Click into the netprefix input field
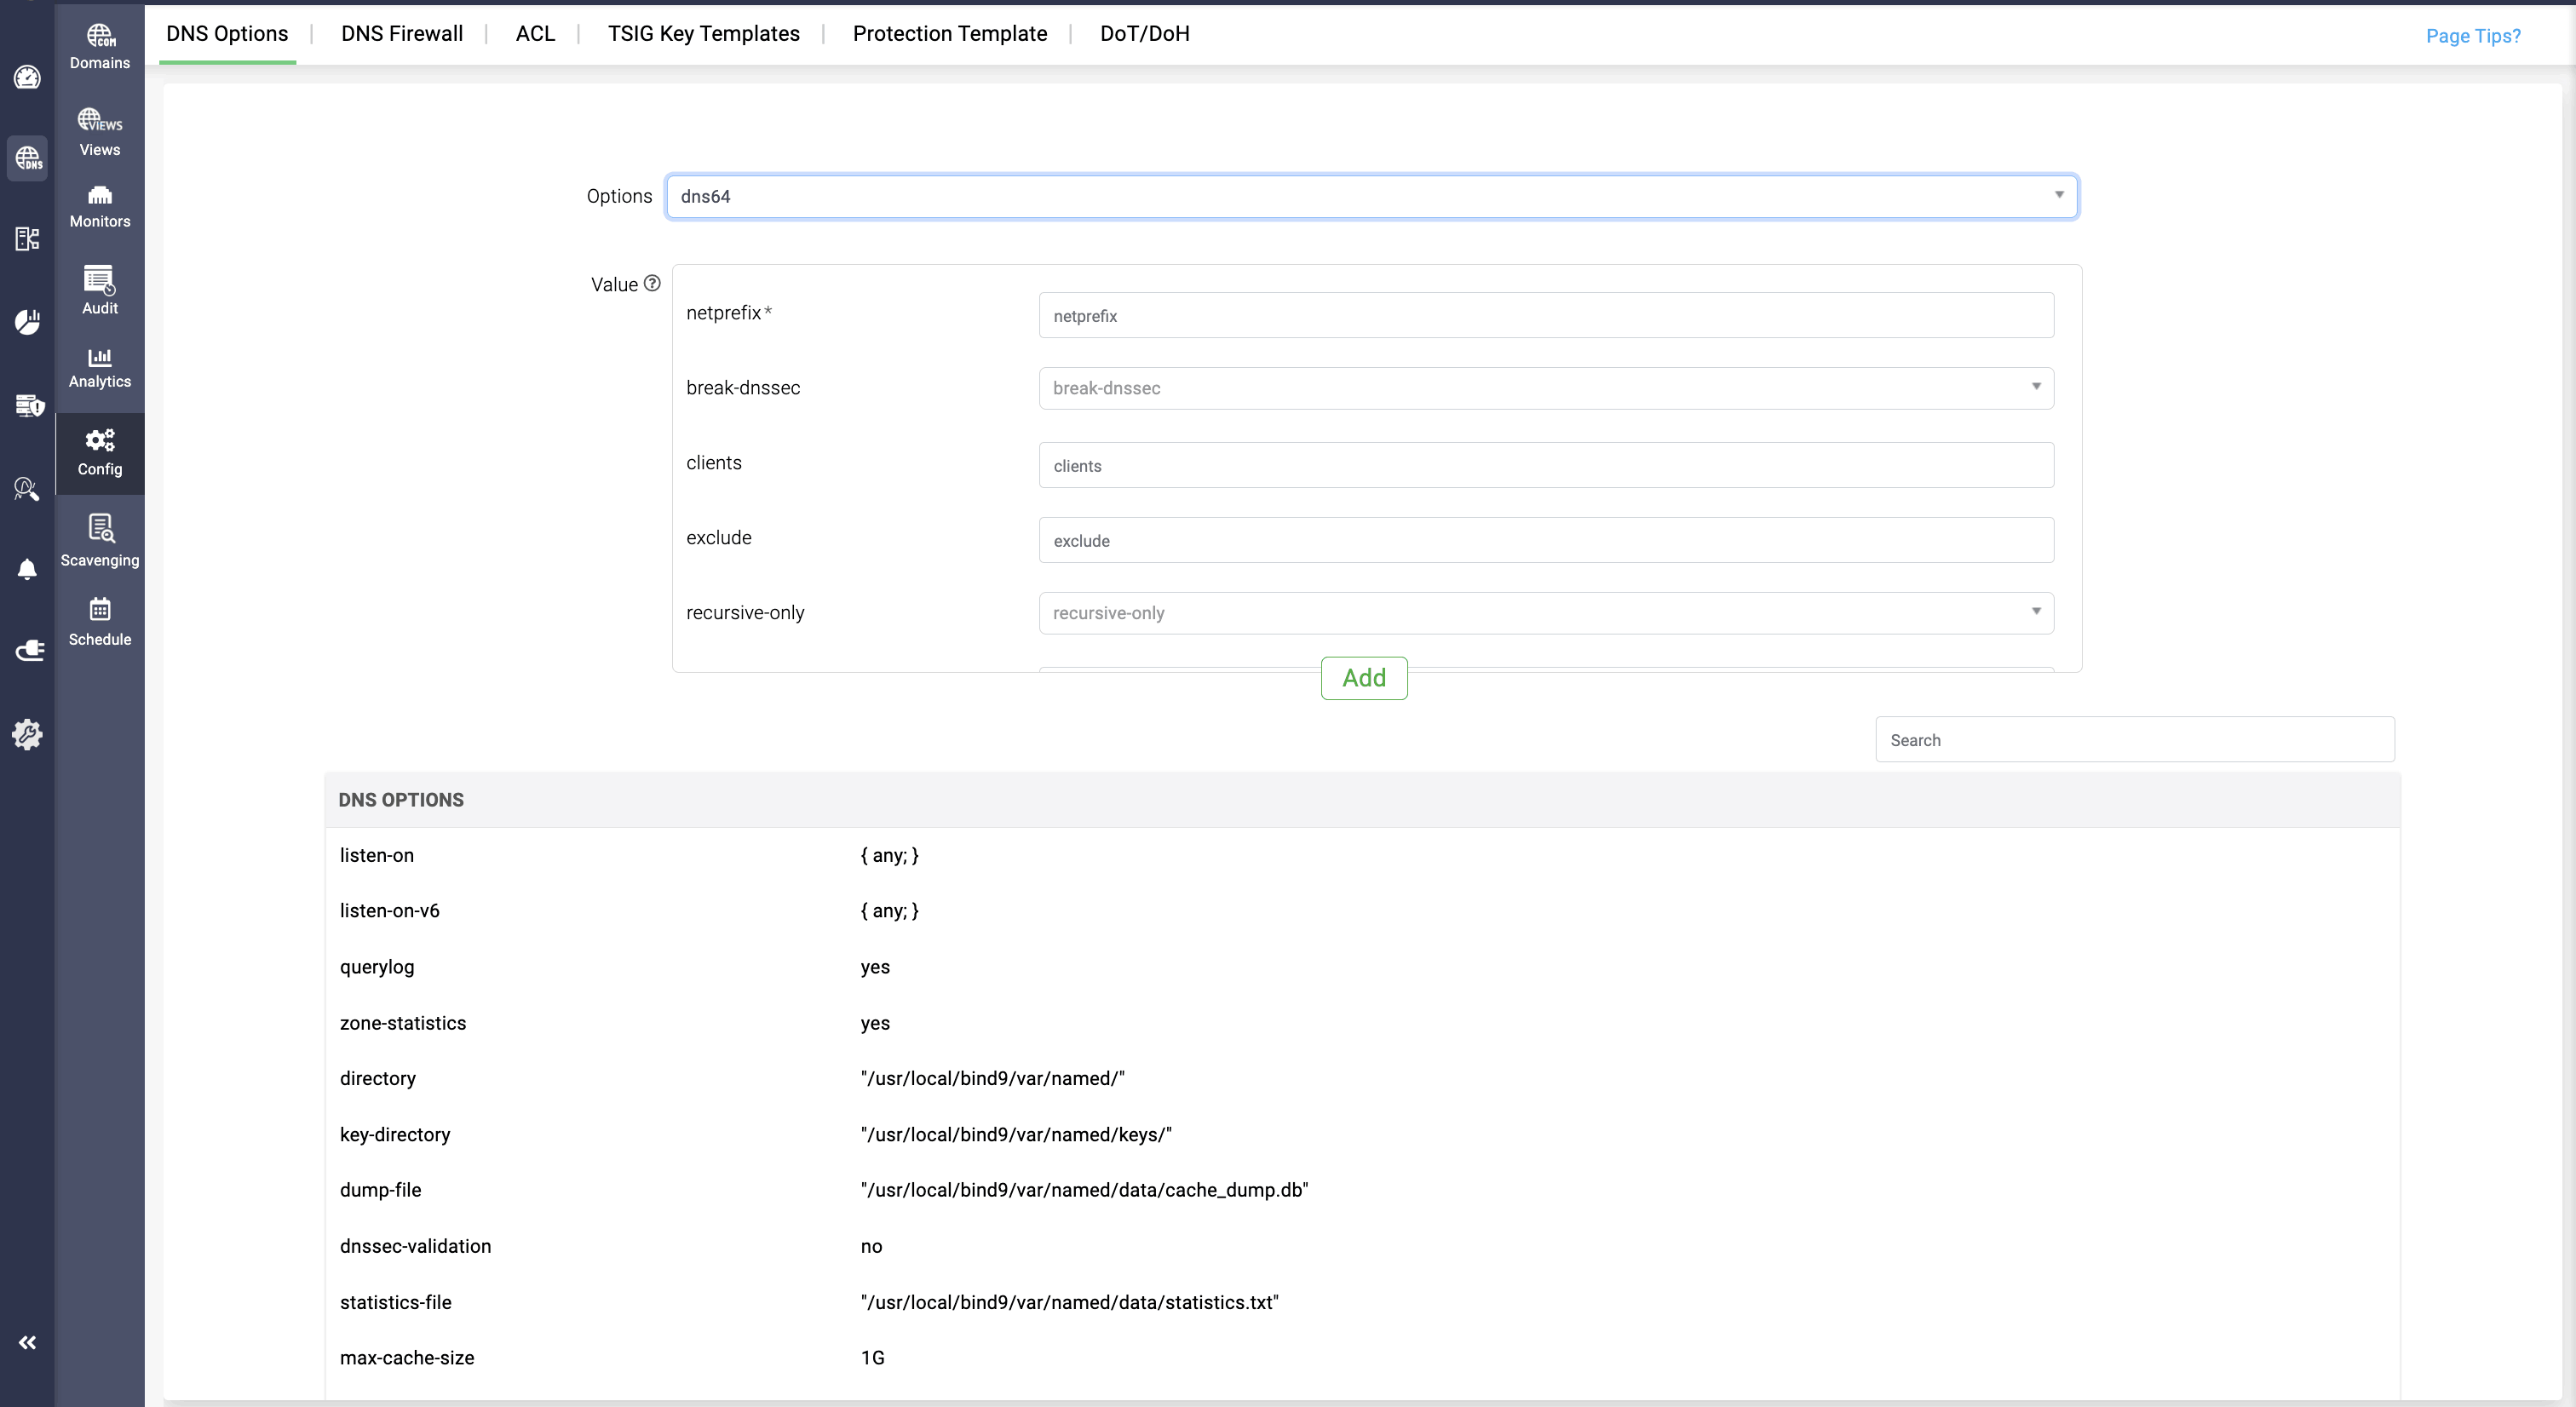This screenshot has width=2576, height=1407. coord(1545,316)
